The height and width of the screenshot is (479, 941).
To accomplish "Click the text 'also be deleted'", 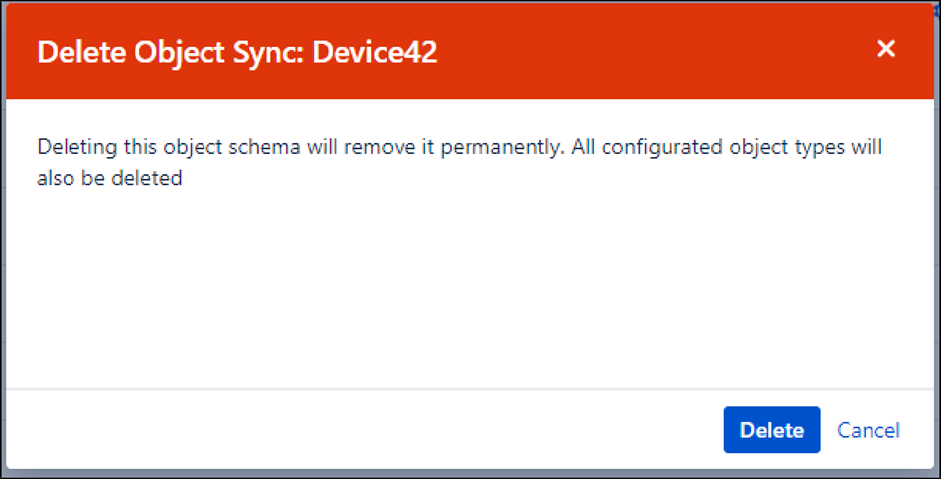I will [110, 179].
